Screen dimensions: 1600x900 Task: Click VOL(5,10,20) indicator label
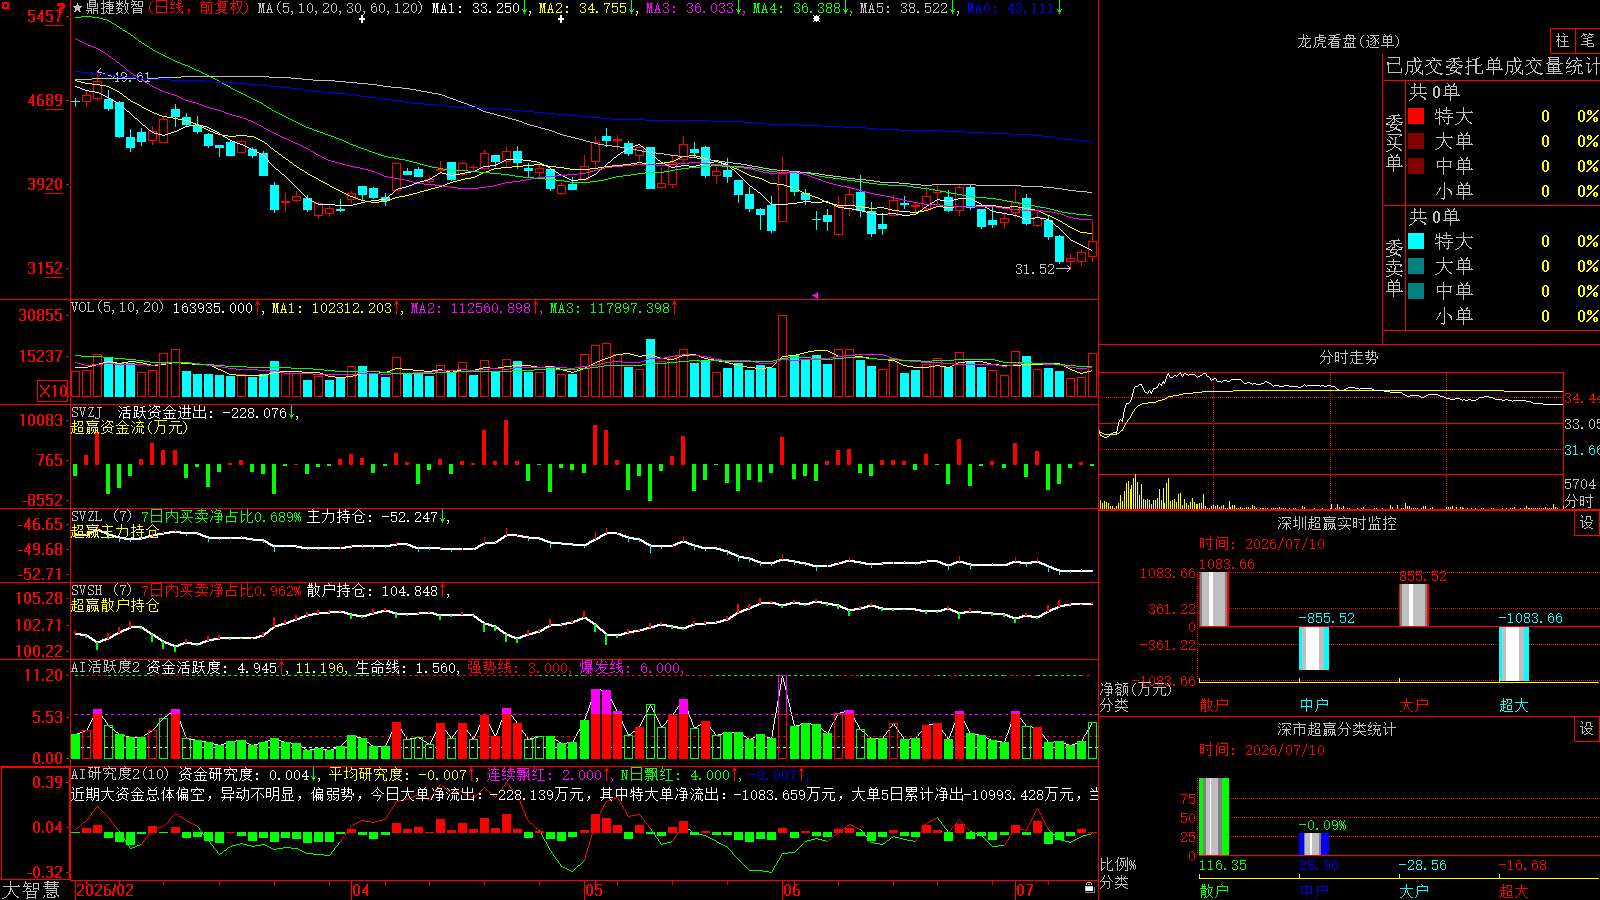118,308
